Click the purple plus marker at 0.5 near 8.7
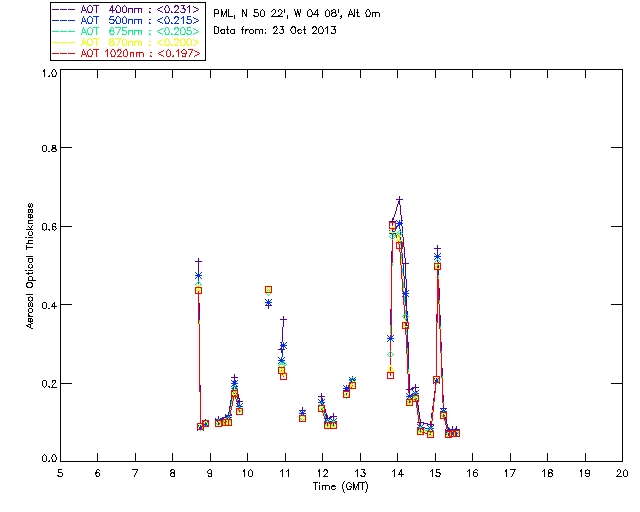The width and height of the screenshot is (640, 512). pyautogui.click(x=198, y=261)
